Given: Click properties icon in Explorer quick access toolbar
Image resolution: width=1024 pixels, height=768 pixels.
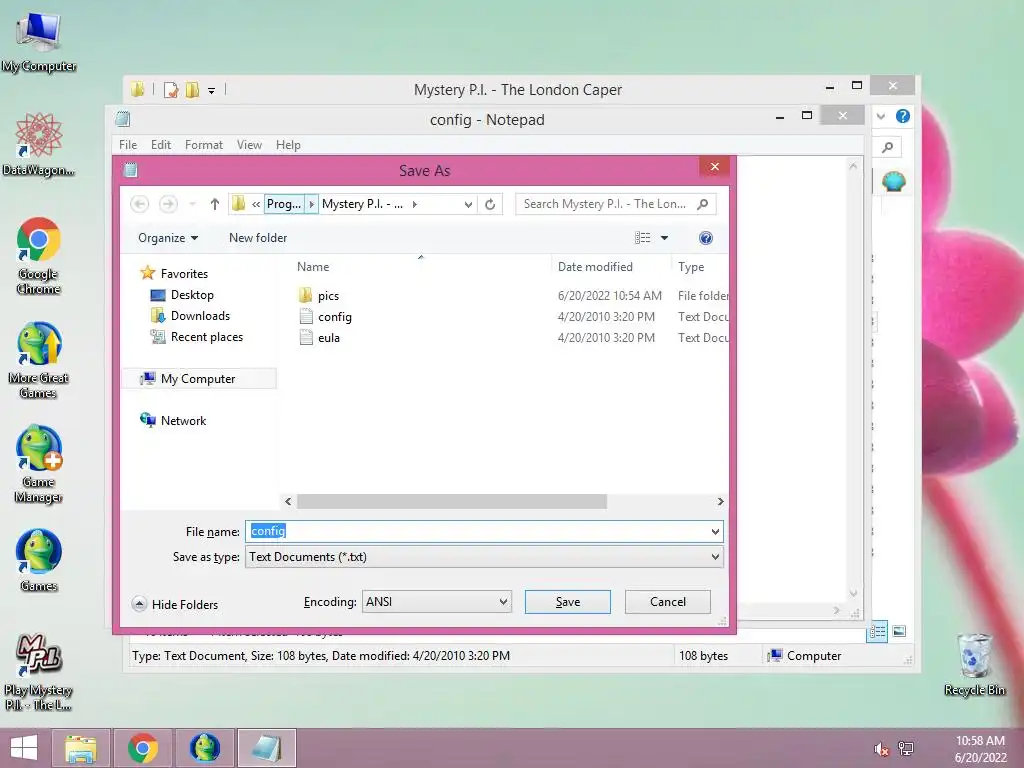Looking at the screenshot, I should pyautogui.click(x=171, y=89).
